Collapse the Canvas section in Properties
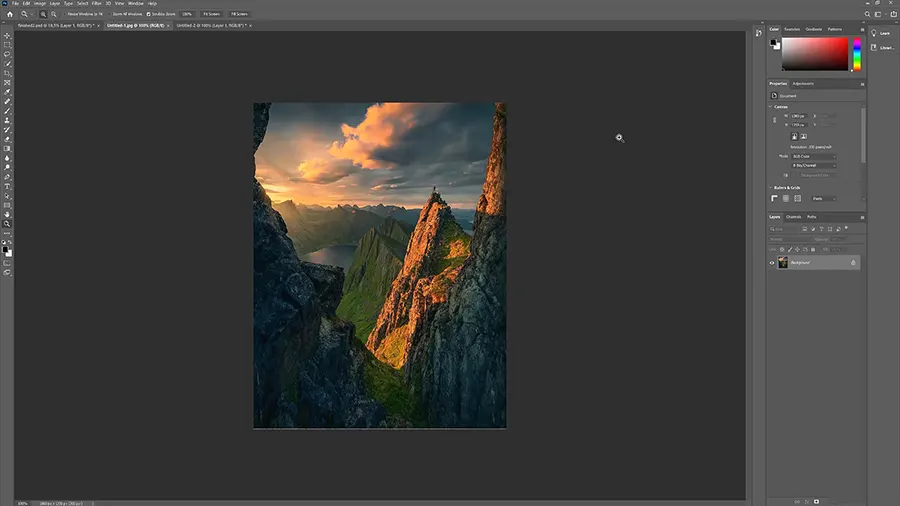The image size is (900, 506). (772, 106)
